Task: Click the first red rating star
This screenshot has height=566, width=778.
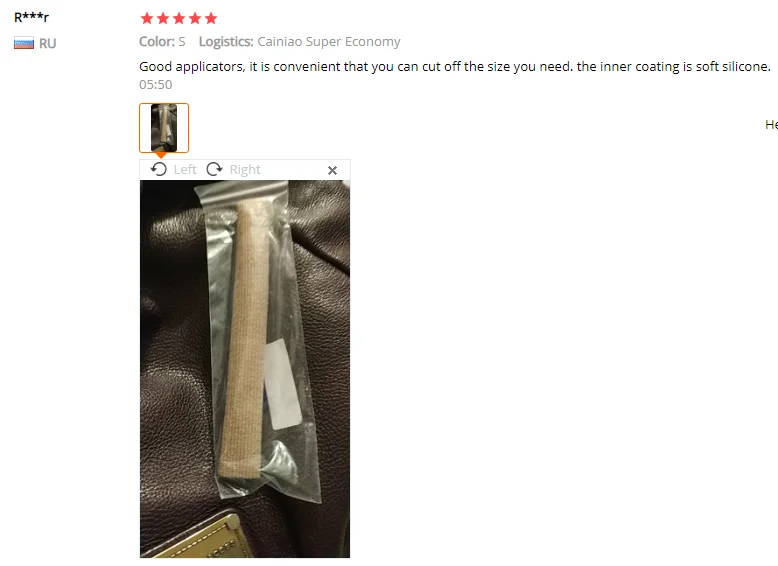Action: click(147, 18)
